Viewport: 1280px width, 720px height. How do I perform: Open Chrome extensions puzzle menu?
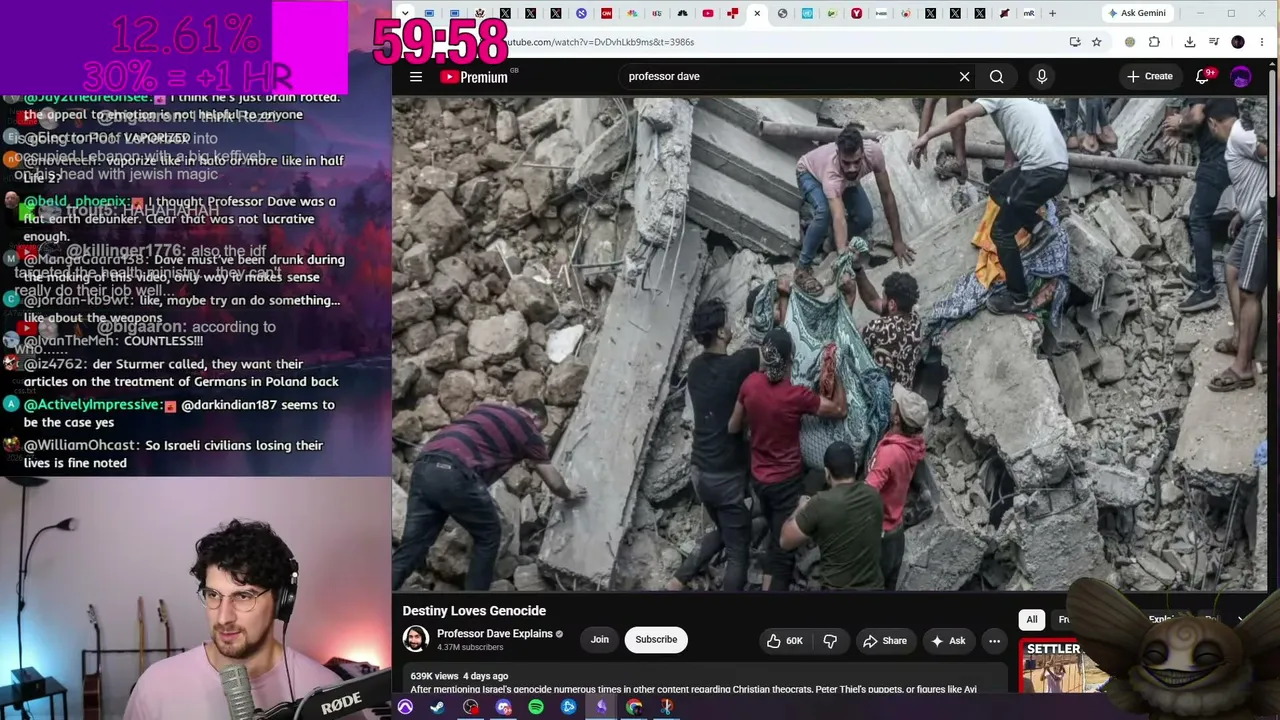point(1154,42)
